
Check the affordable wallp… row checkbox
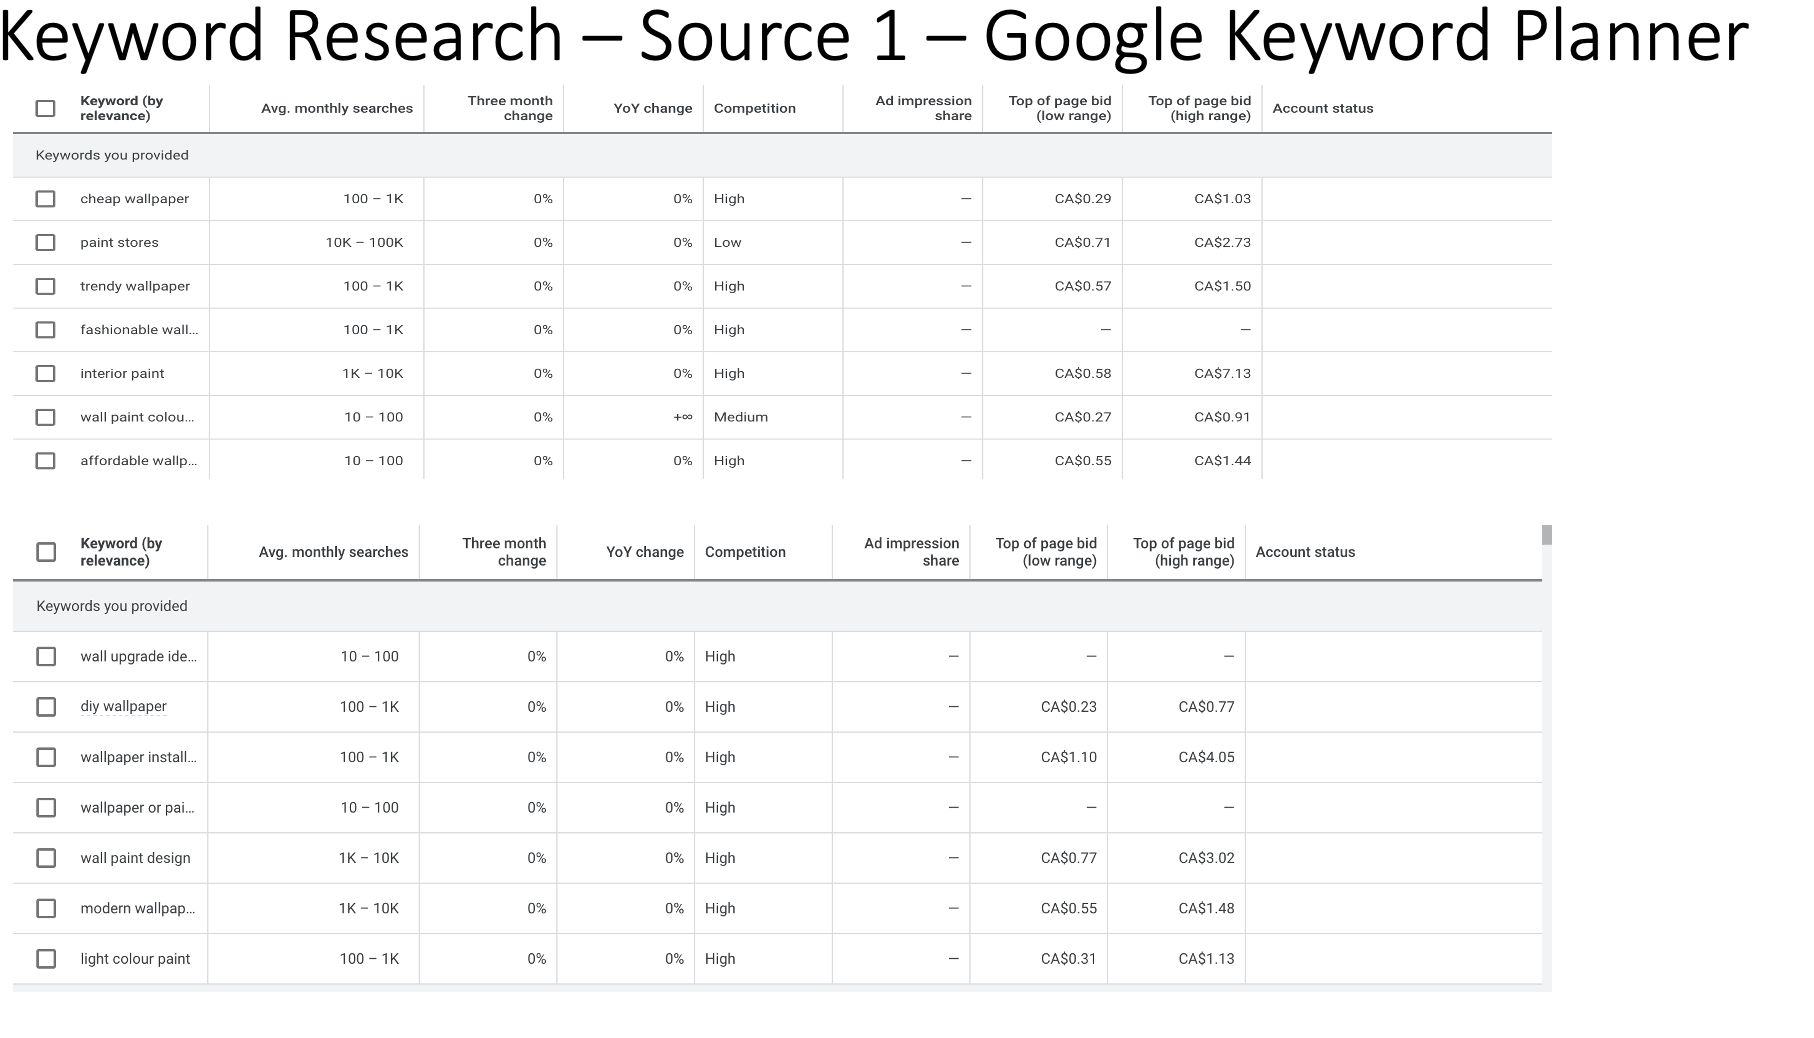tap(45, 461)
